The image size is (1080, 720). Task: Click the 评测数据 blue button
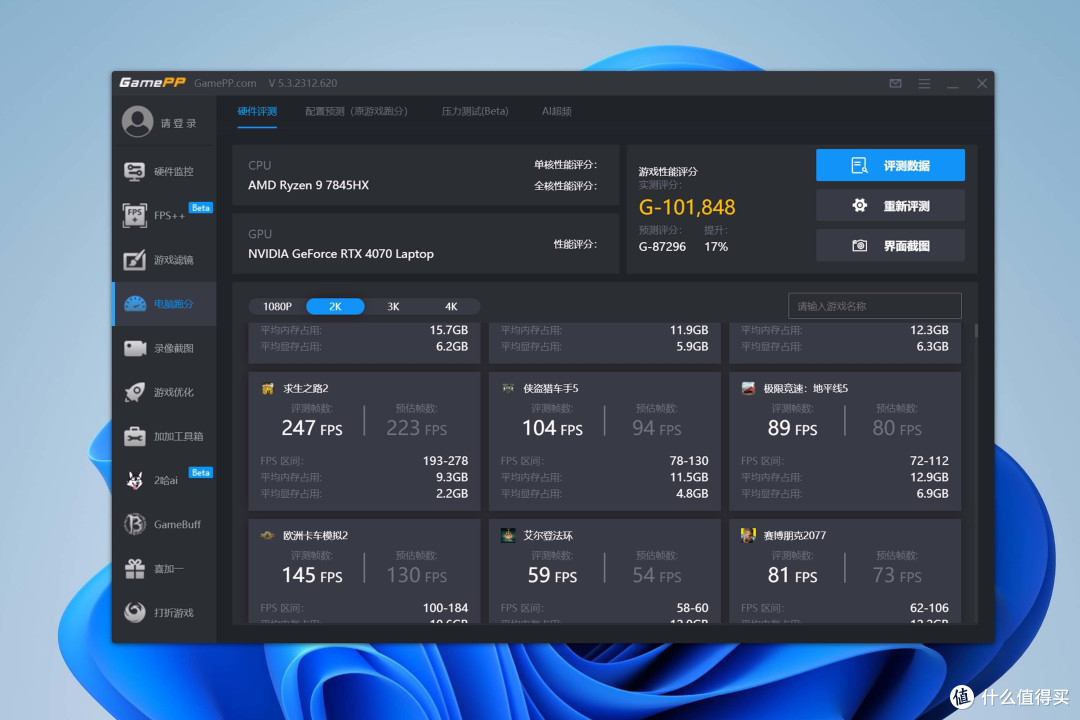pyautogui.click(x=890, y=165)
